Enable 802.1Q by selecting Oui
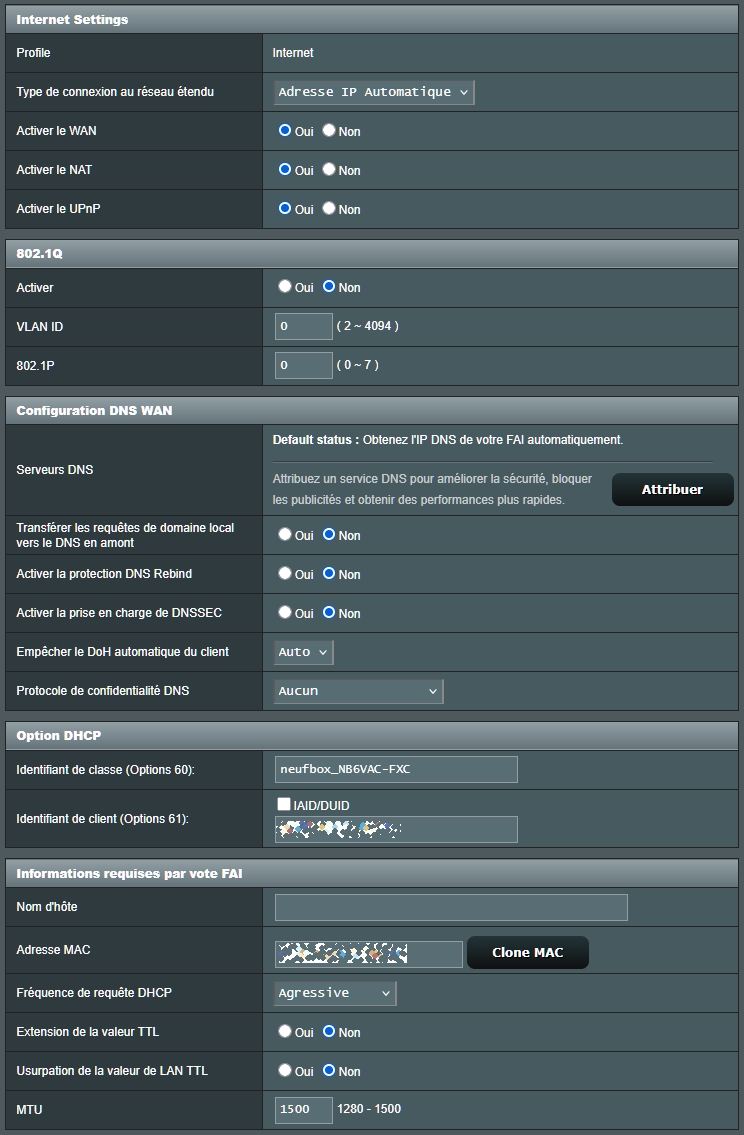744x1135 pixels. coord(285,286)
